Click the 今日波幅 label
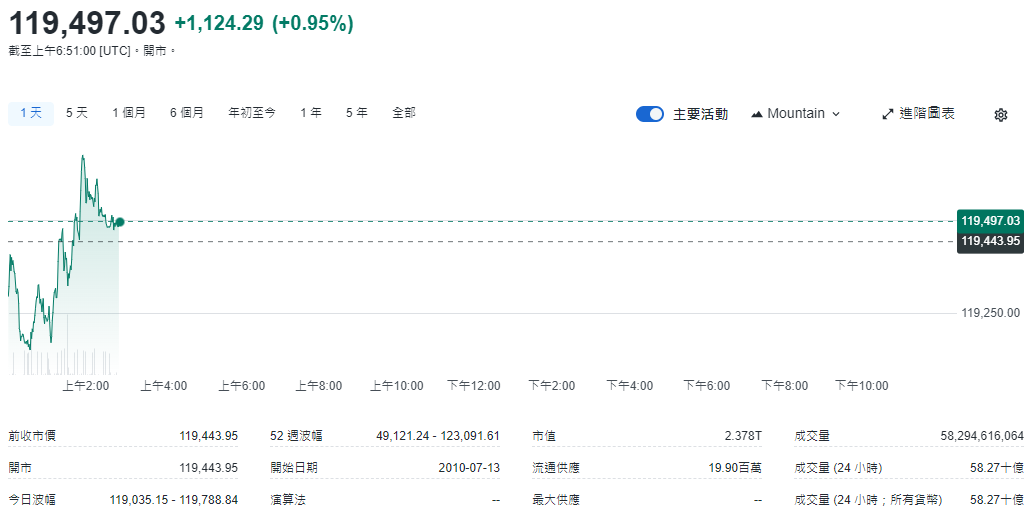Screen dimensions: 1036x526 (x=32, y=500)
